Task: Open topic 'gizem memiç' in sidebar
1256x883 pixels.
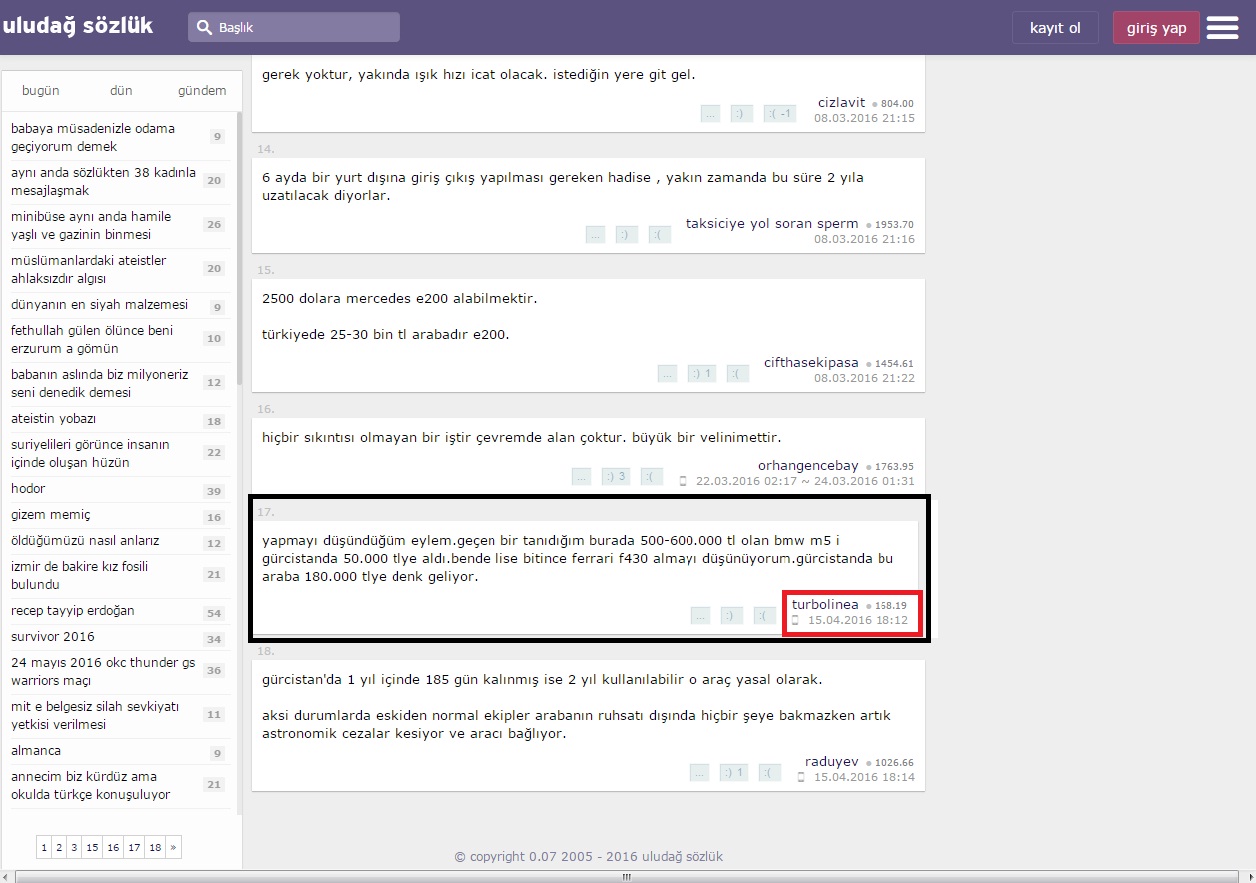Action: (51, 515)
